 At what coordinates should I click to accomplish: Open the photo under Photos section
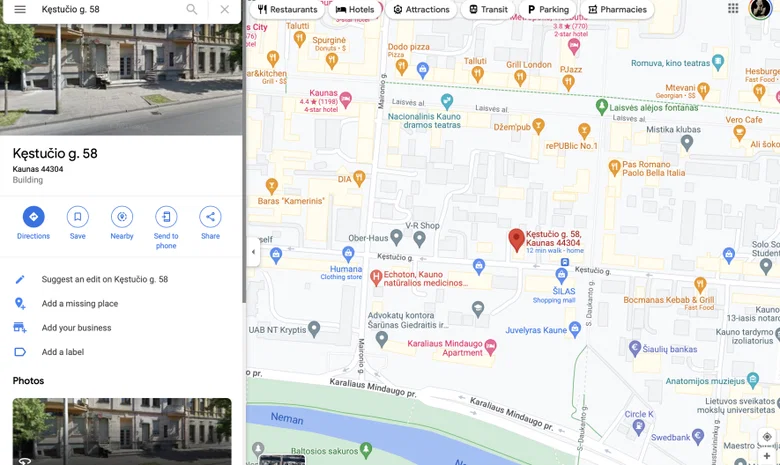point(122,431)
